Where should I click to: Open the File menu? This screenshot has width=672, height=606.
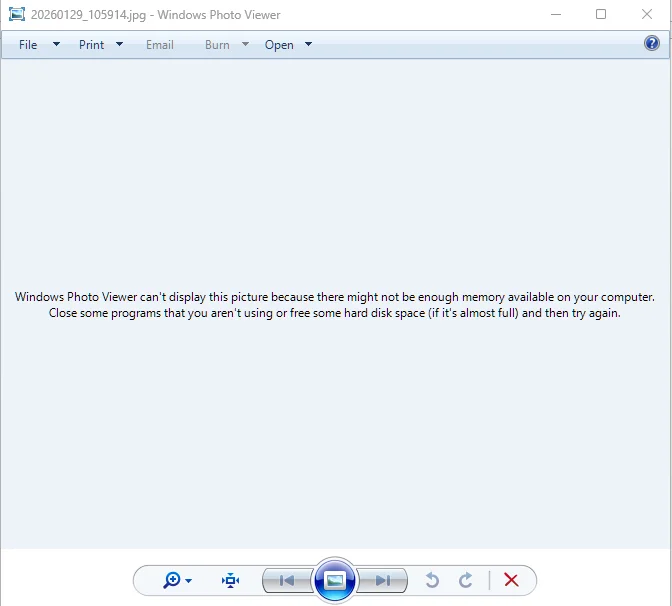pyautogui.click(x=28, y=45)
